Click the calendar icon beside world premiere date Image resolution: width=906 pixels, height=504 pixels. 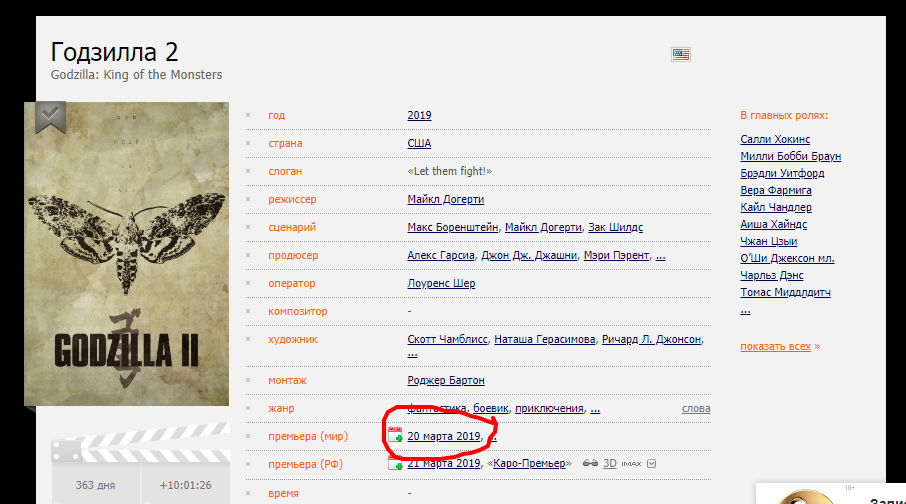pyautogui.click(x=395, y=435)
